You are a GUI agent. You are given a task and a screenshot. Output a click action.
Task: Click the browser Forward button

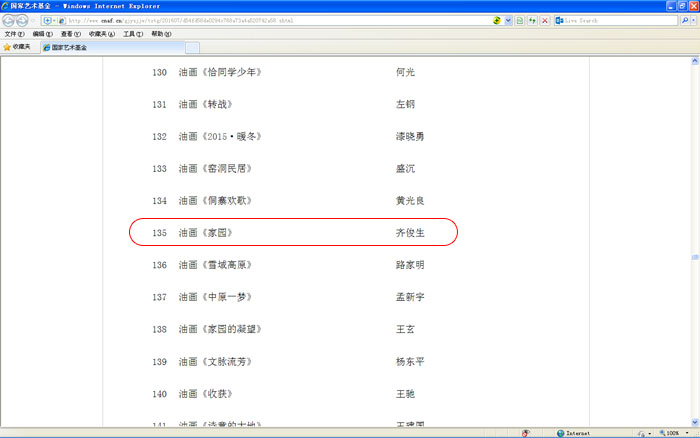(22, 20)
